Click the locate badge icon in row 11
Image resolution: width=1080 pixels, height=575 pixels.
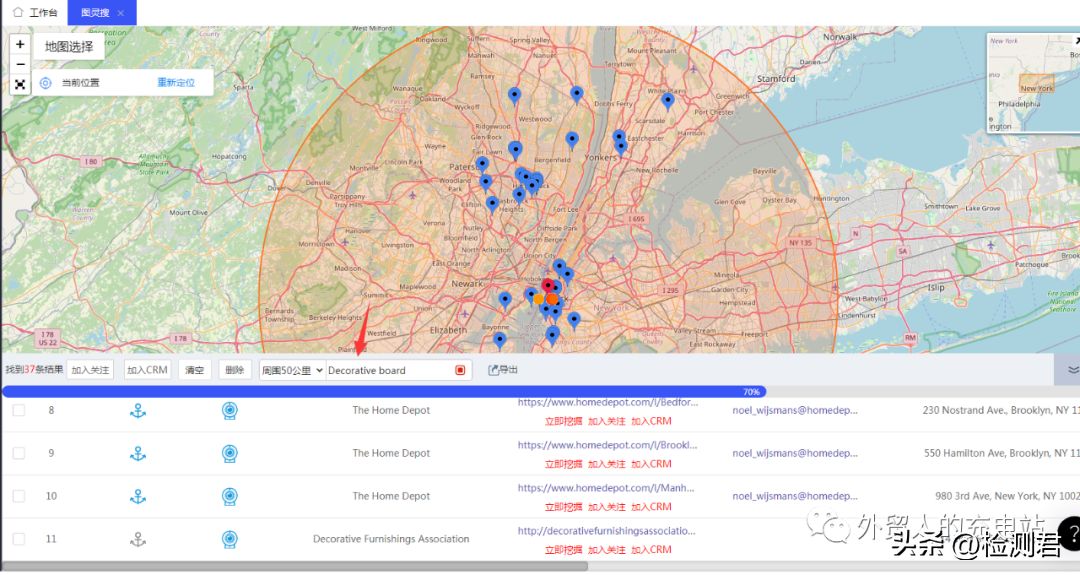click(230, 539)
